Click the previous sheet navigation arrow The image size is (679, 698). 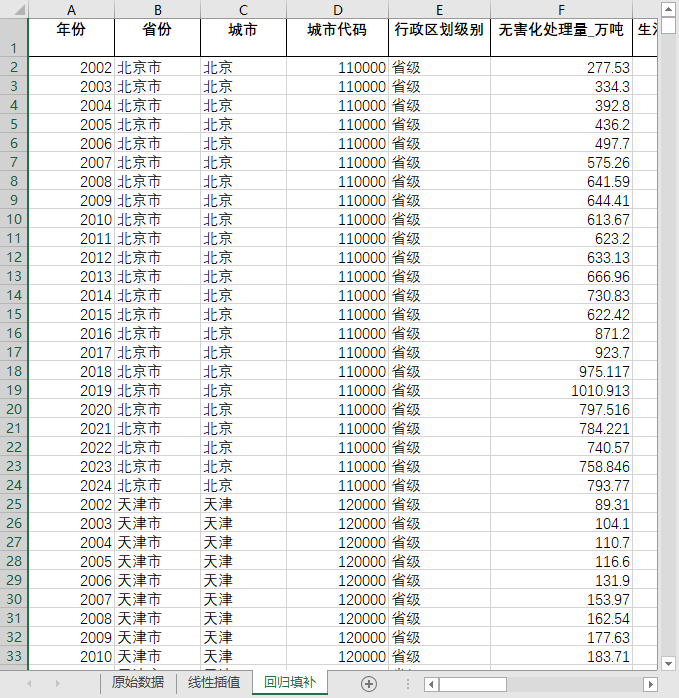(29, 683)
